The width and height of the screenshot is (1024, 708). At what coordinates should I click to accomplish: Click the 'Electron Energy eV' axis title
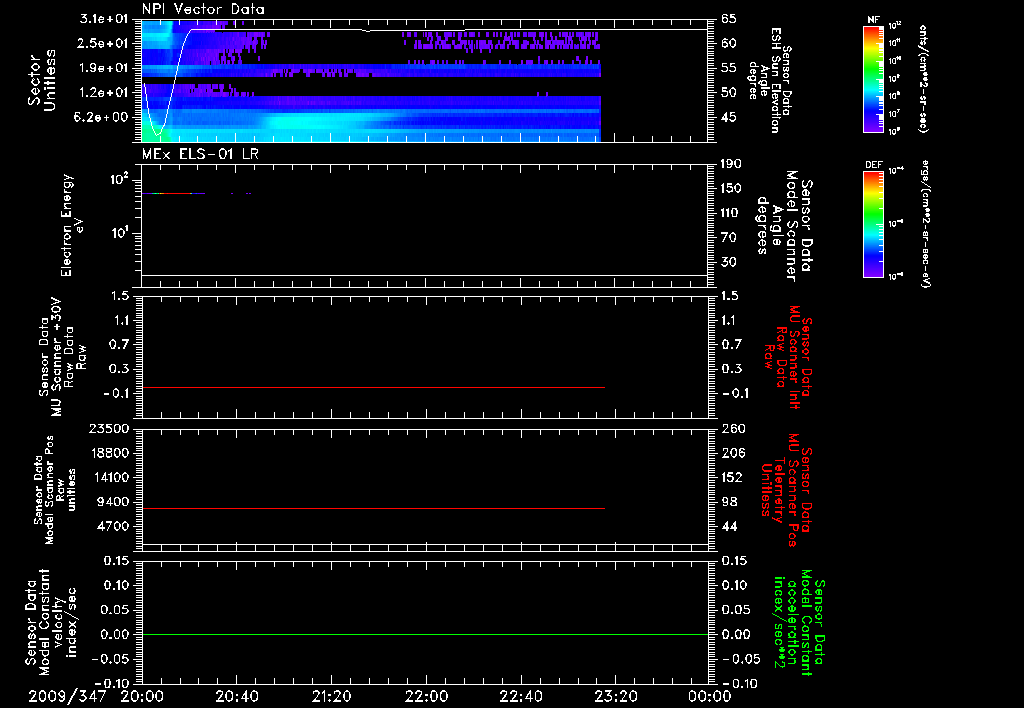(73, 225)
